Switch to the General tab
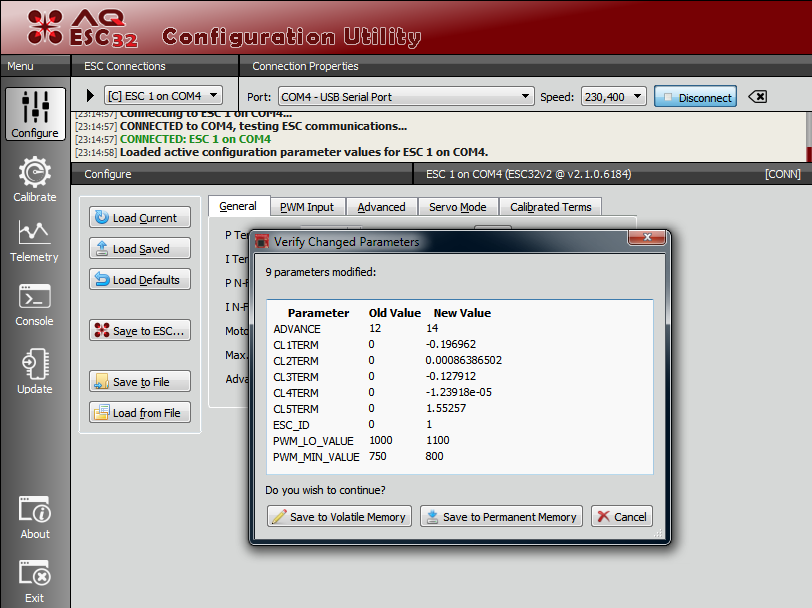The width and height of the screenshot is (812, 608). click(238, 206)
